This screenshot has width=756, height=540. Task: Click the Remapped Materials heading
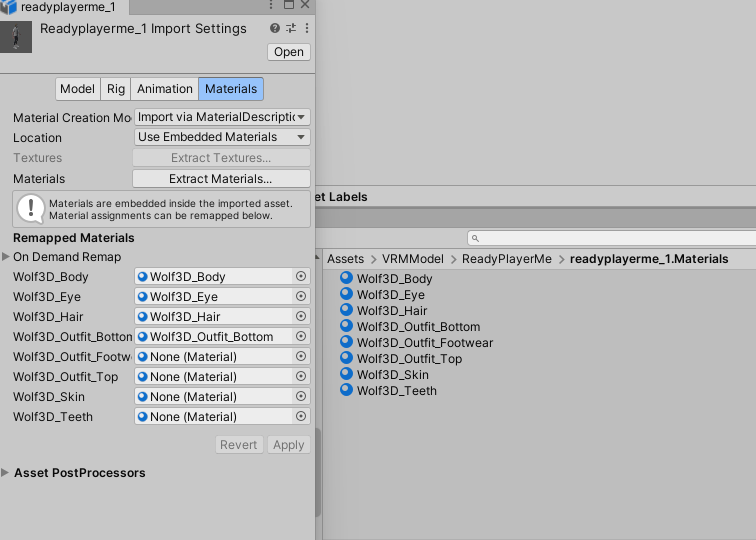point(74,238)
